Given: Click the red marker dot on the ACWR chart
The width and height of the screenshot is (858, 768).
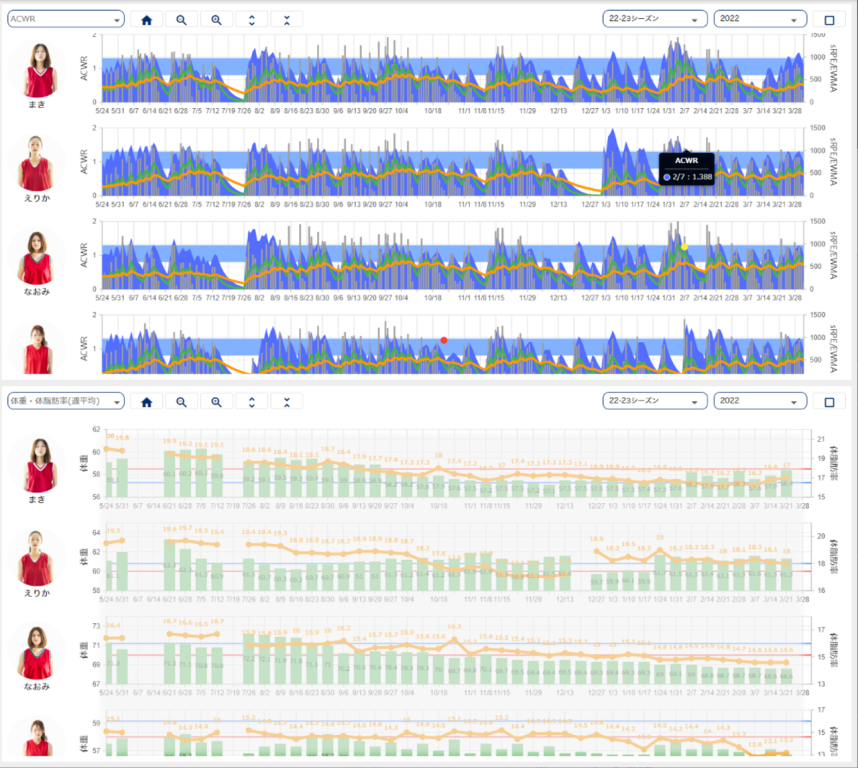Looking at the screenshot, I should 444,340.
